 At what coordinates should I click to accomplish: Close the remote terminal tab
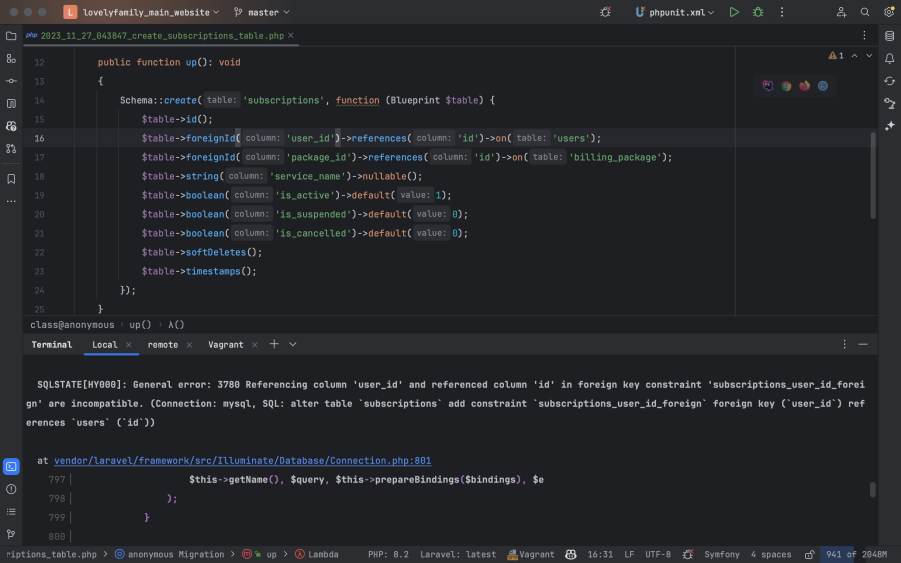pyautogui.click(x=189, y=345)
